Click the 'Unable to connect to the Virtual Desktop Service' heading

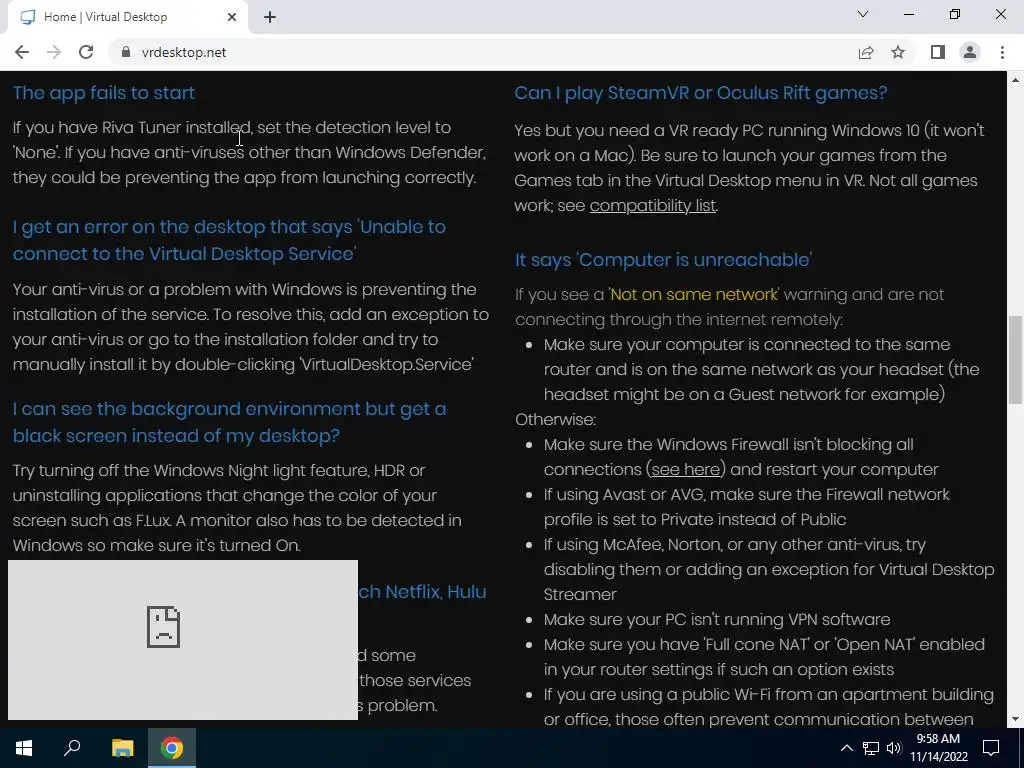(x=229, y=240)
